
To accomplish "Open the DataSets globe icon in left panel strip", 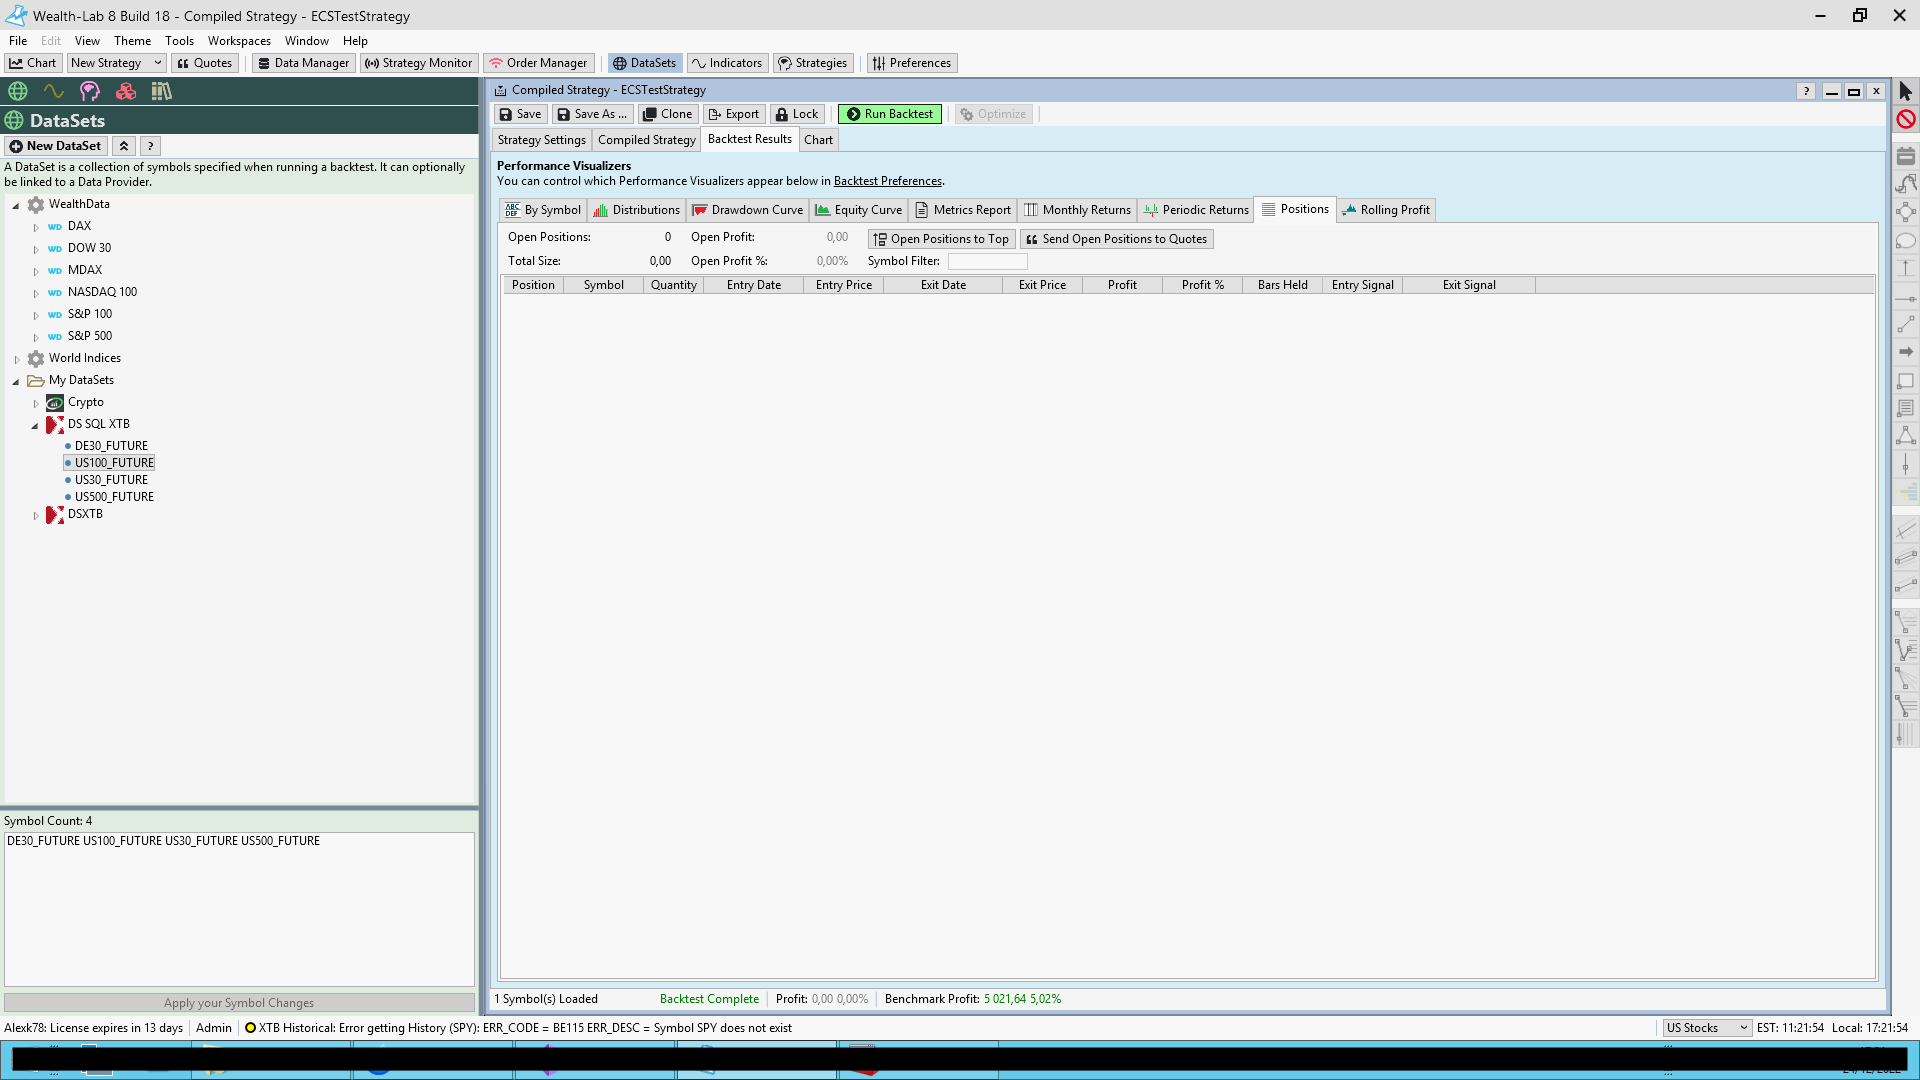I will pos(18,91).
